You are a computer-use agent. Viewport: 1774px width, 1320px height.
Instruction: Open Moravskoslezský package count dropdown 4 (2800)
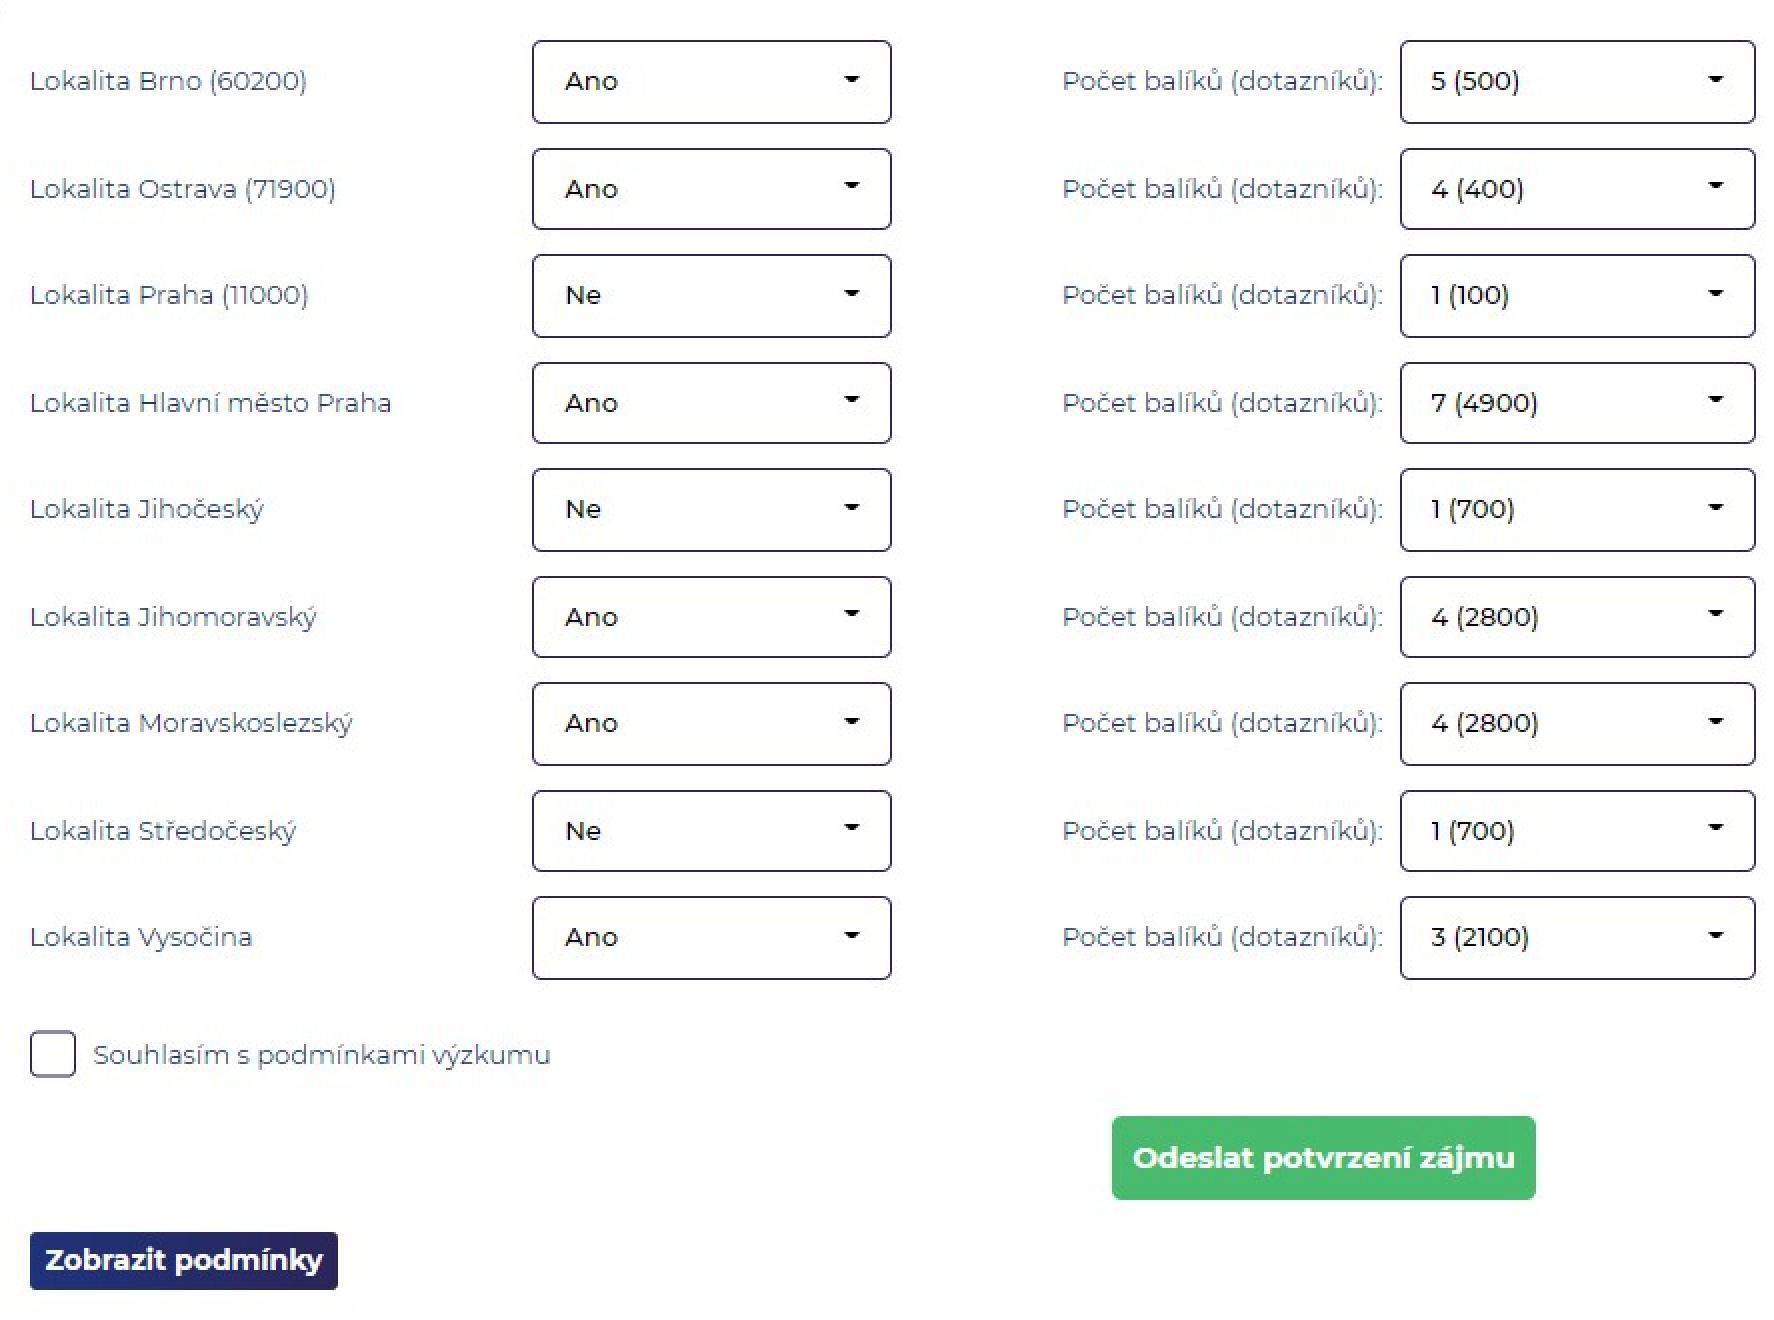(x=1577, y=724)
